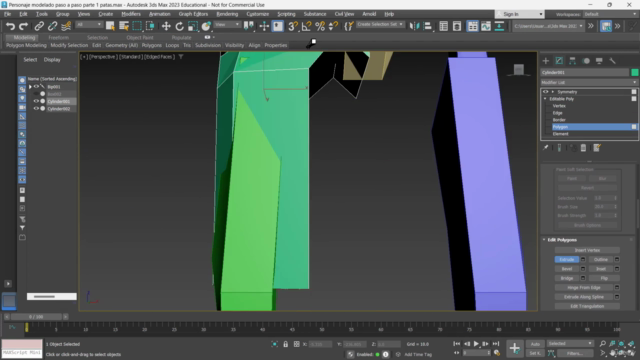Toggle the Layer Explorer icon
This screenshot has width=640, height=360.
coord(457,26)
